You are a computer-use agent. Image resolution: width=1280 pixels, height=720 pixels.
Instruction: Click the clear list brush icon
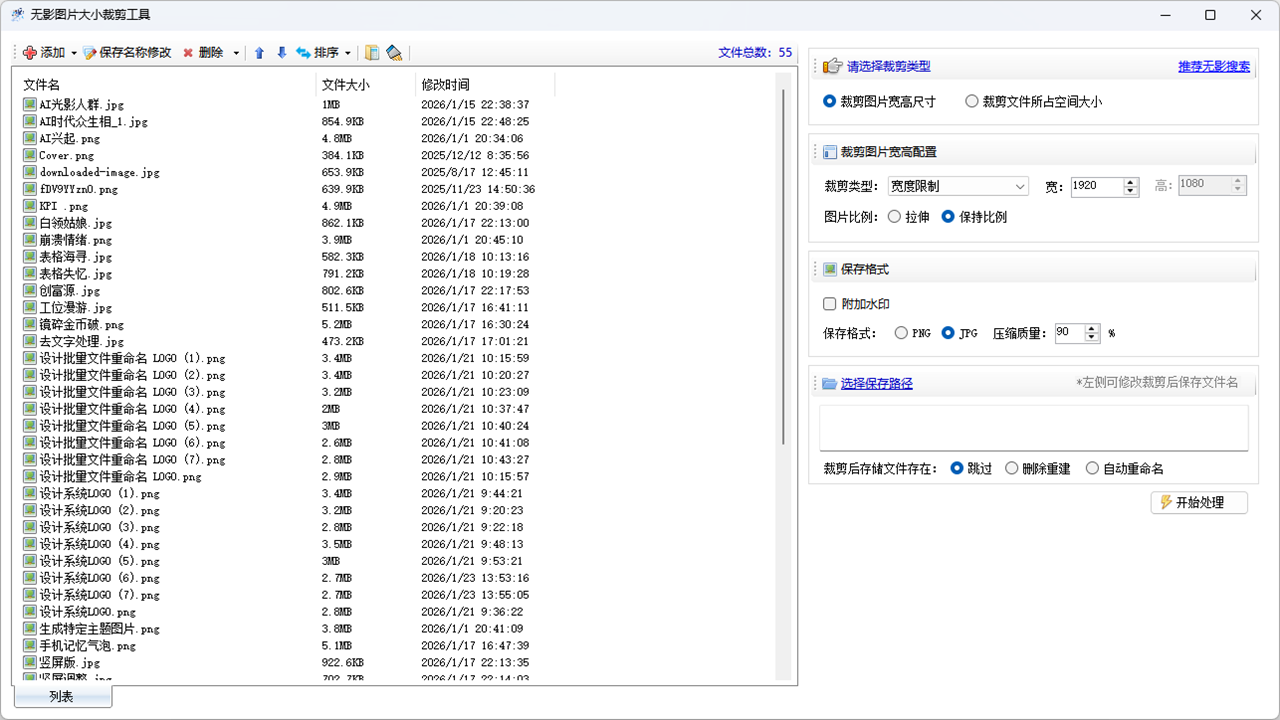pos(394,53)
